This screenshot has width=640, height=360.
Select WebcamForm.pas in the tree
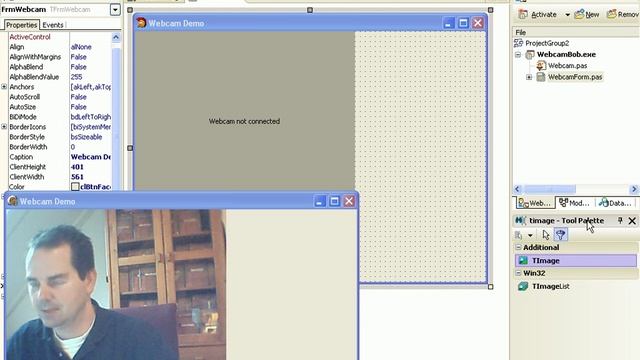575,77
